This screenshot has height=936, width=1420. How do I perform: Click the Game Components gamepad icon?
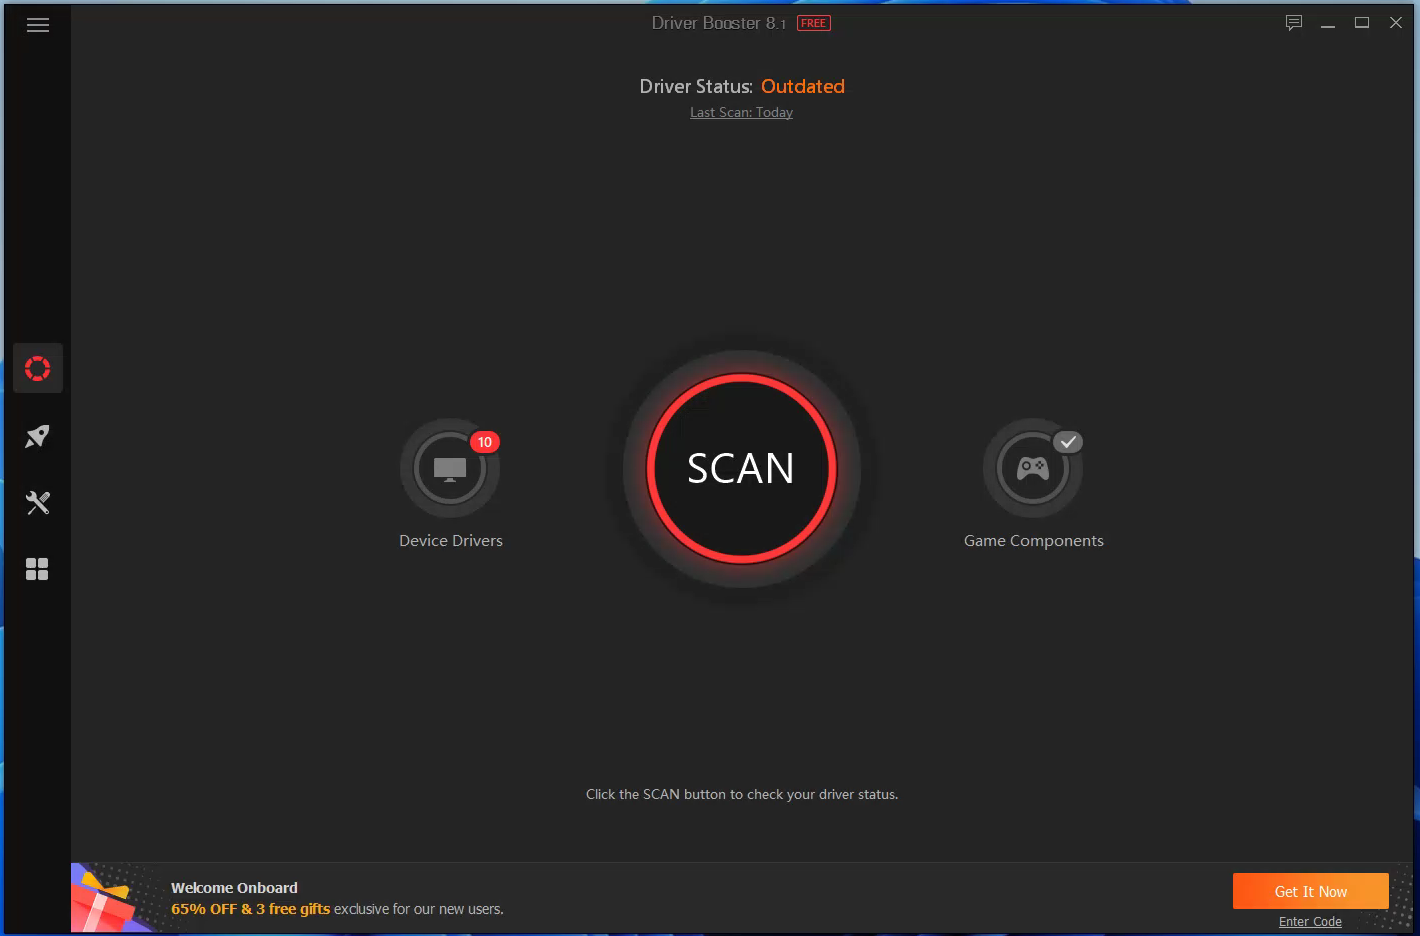pyautogui.click(x=1033, y=468)
